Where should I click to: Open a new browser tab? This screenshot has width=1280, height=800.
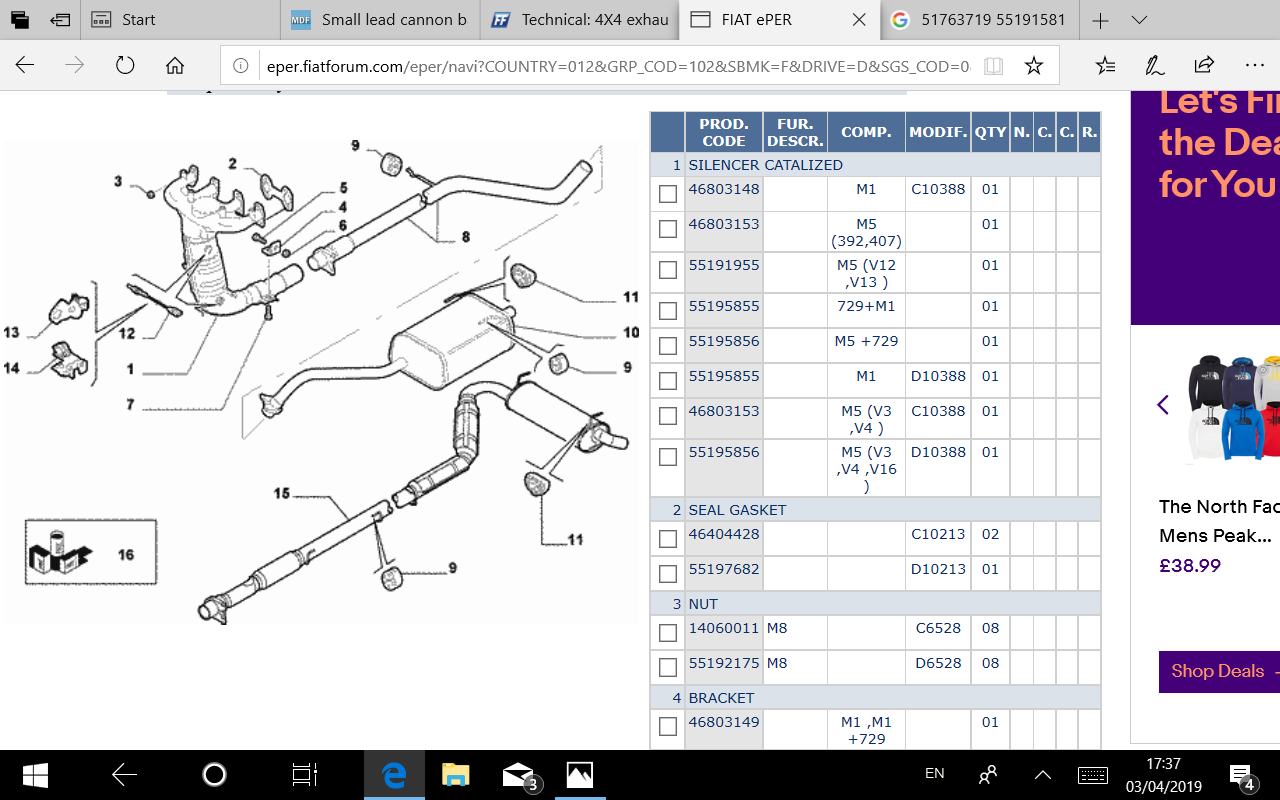[1100, 20]
